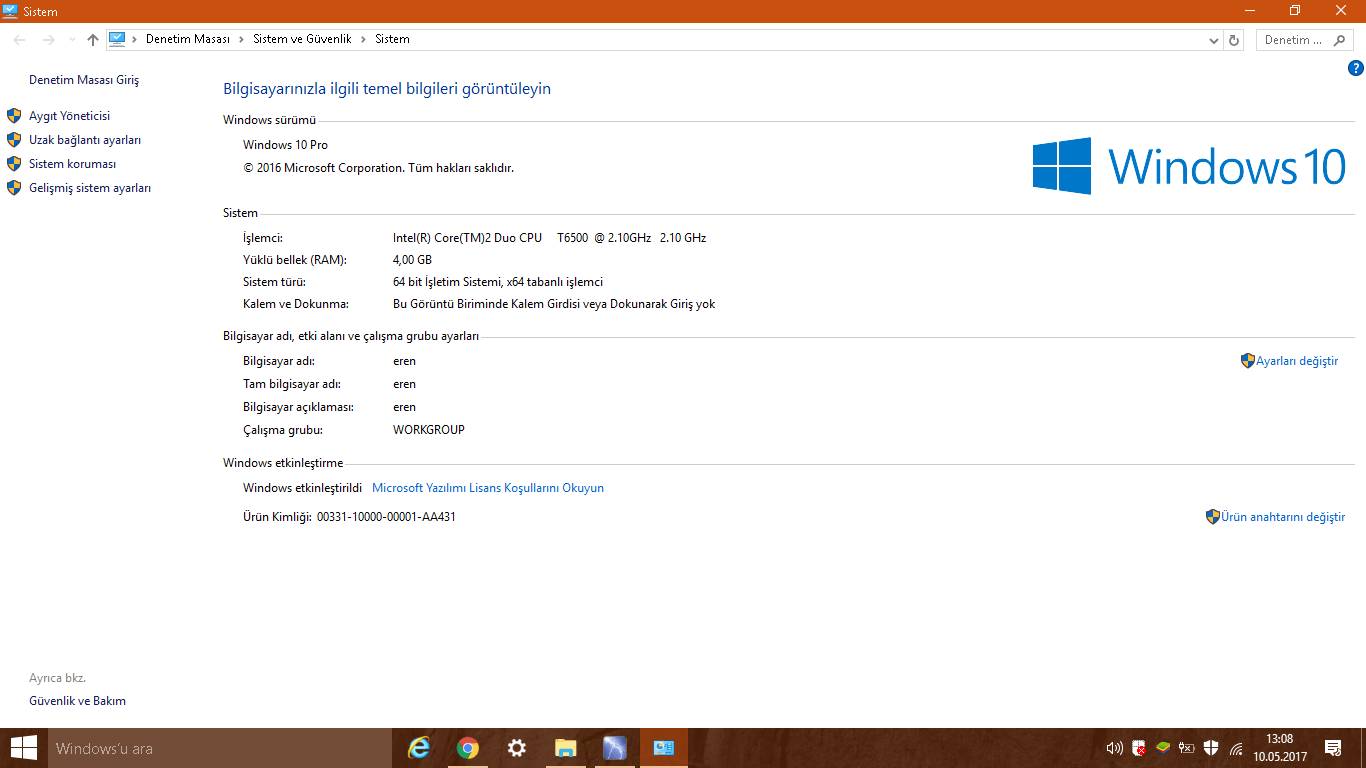Click the active Control Panel taskbar icon
Screen dimensions: 1366x768
coord(664,748)
